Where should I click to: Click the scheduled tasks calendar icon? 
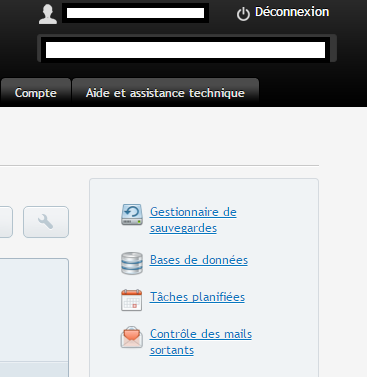coord(132,300)
